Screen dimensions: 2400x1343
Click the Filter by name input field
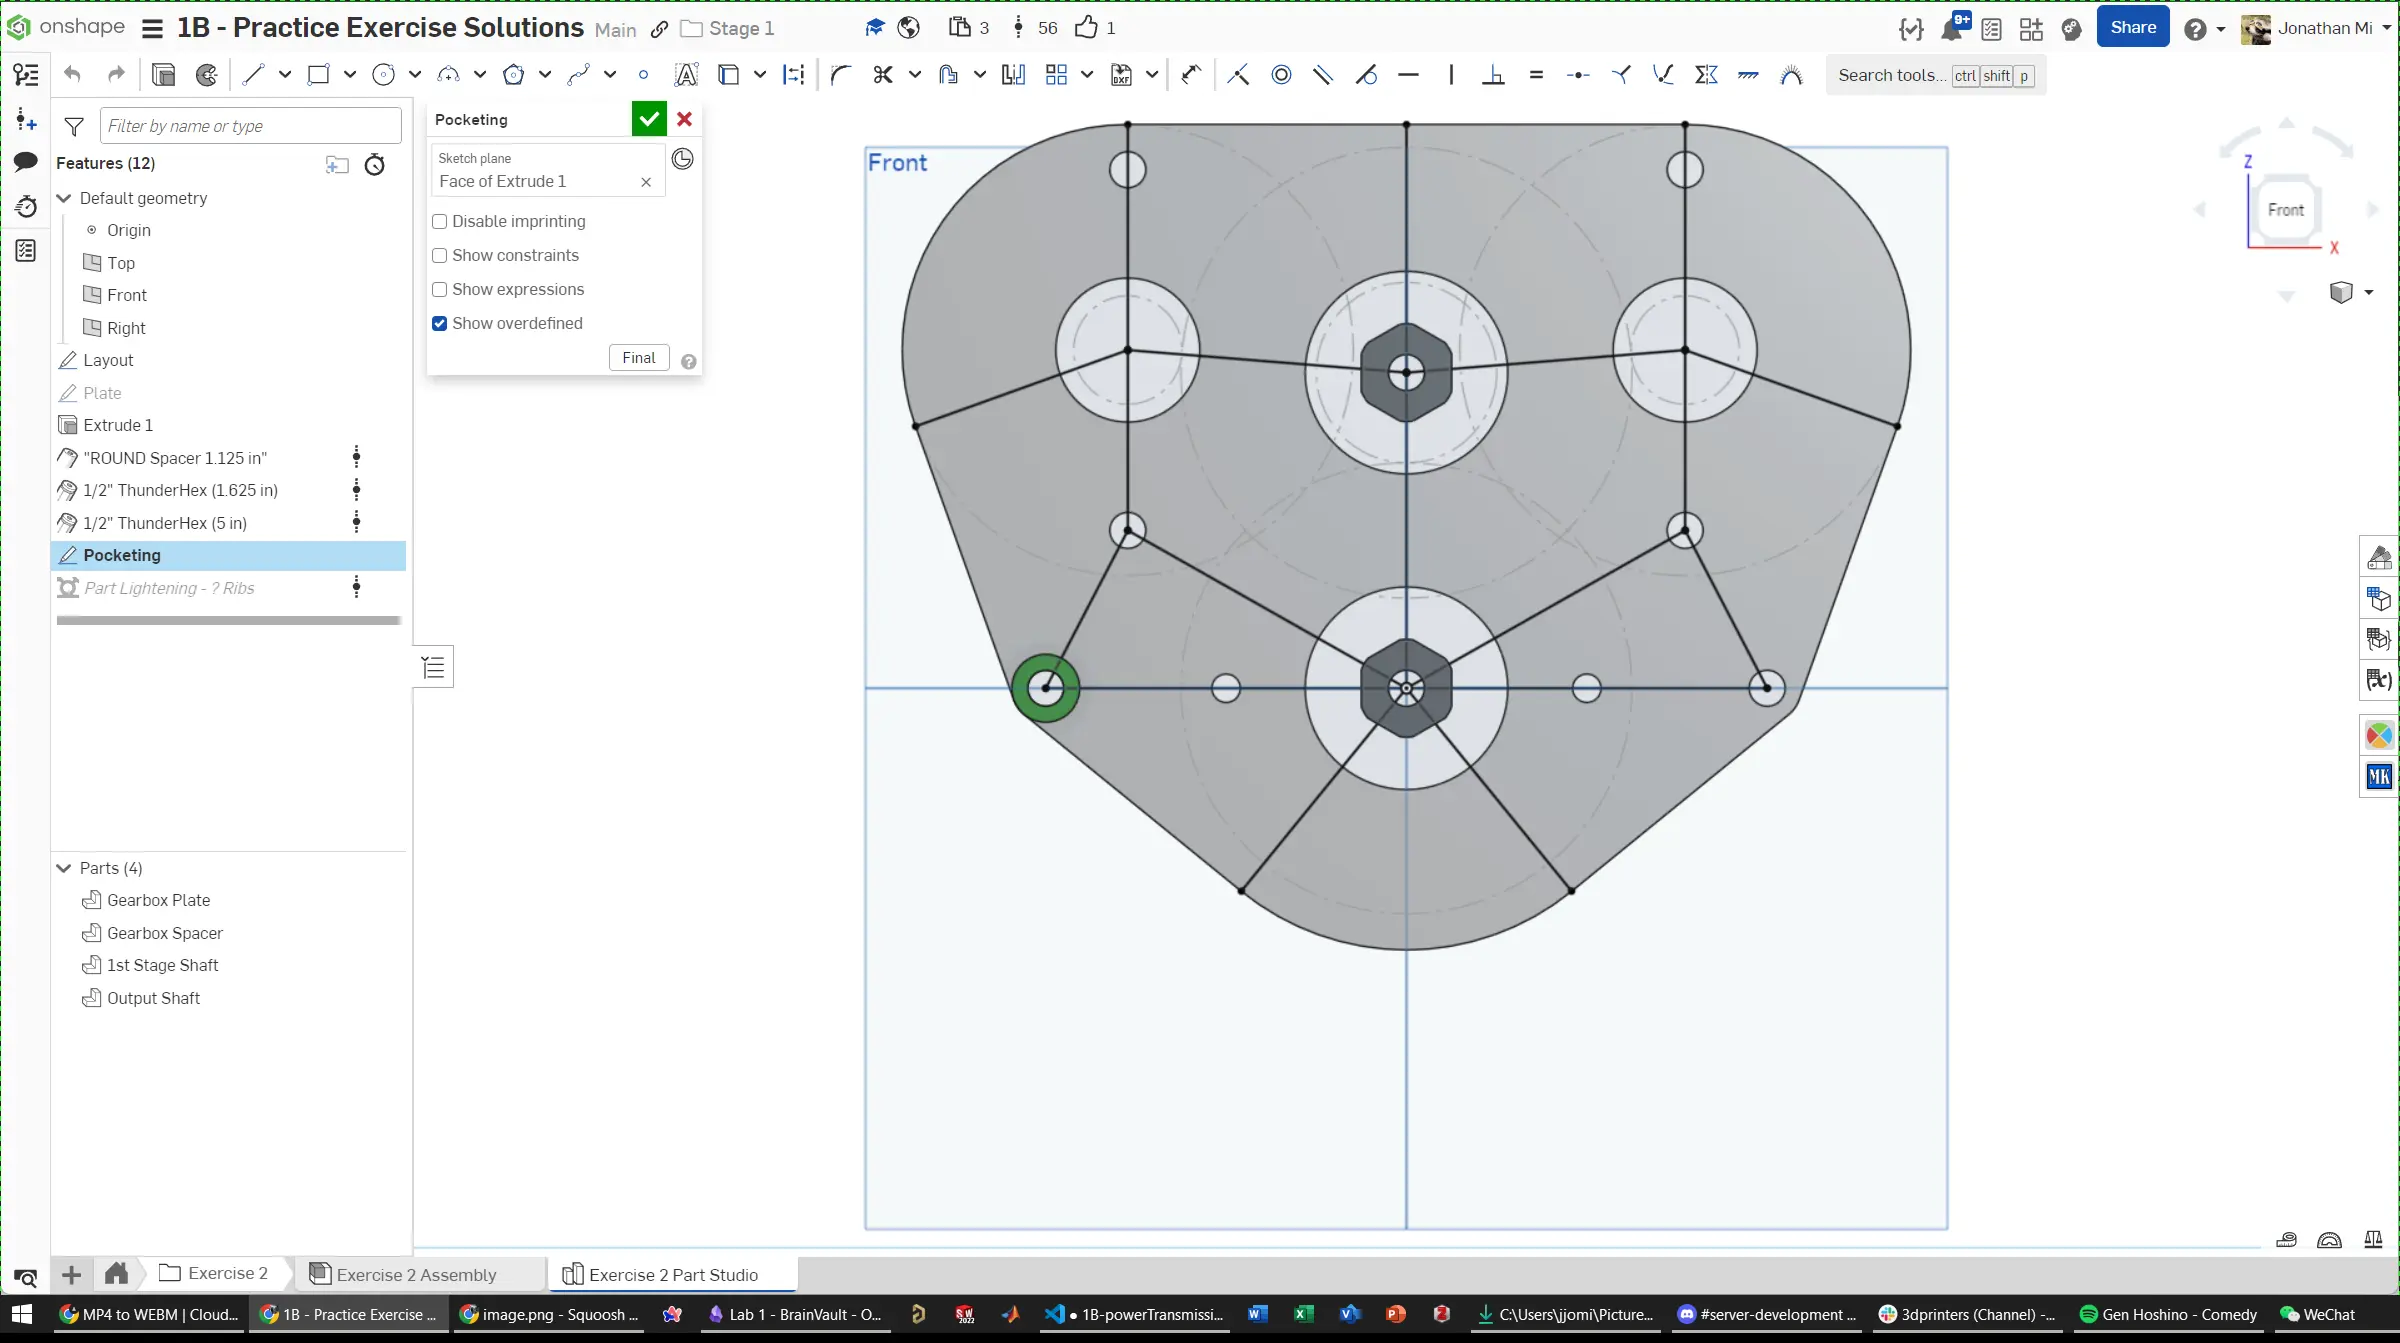tap(250, 126)
